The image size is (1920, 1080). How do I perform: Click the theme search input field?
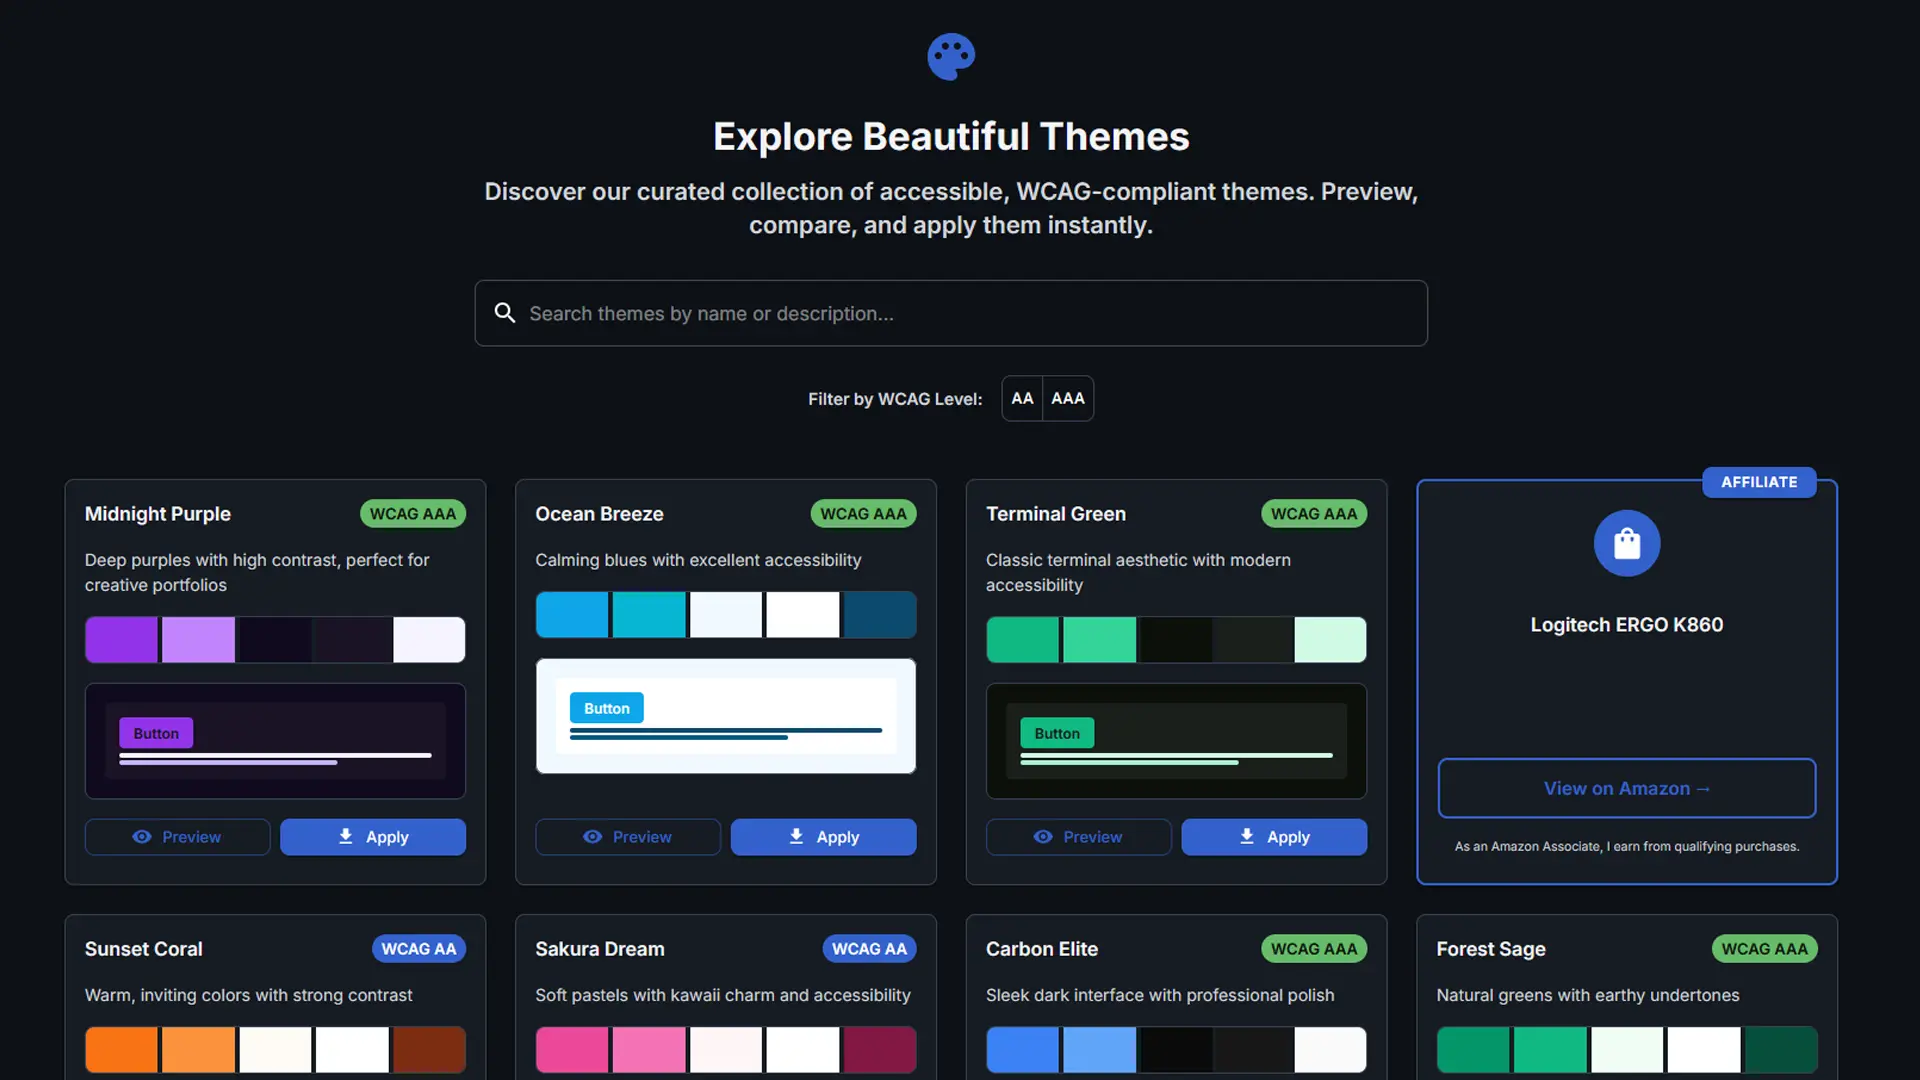950,313
